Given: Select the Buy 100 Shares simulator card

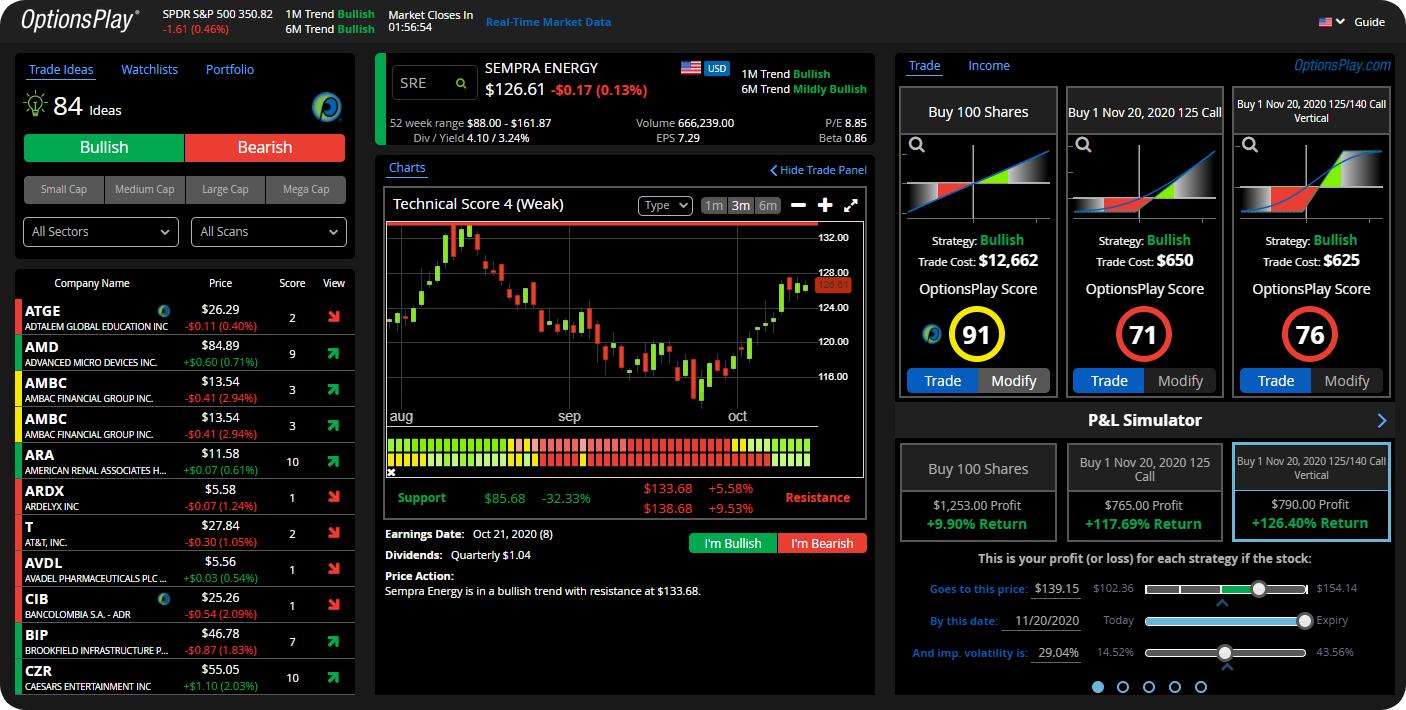Looking at the screenshot, I should (x=978, y=494).
